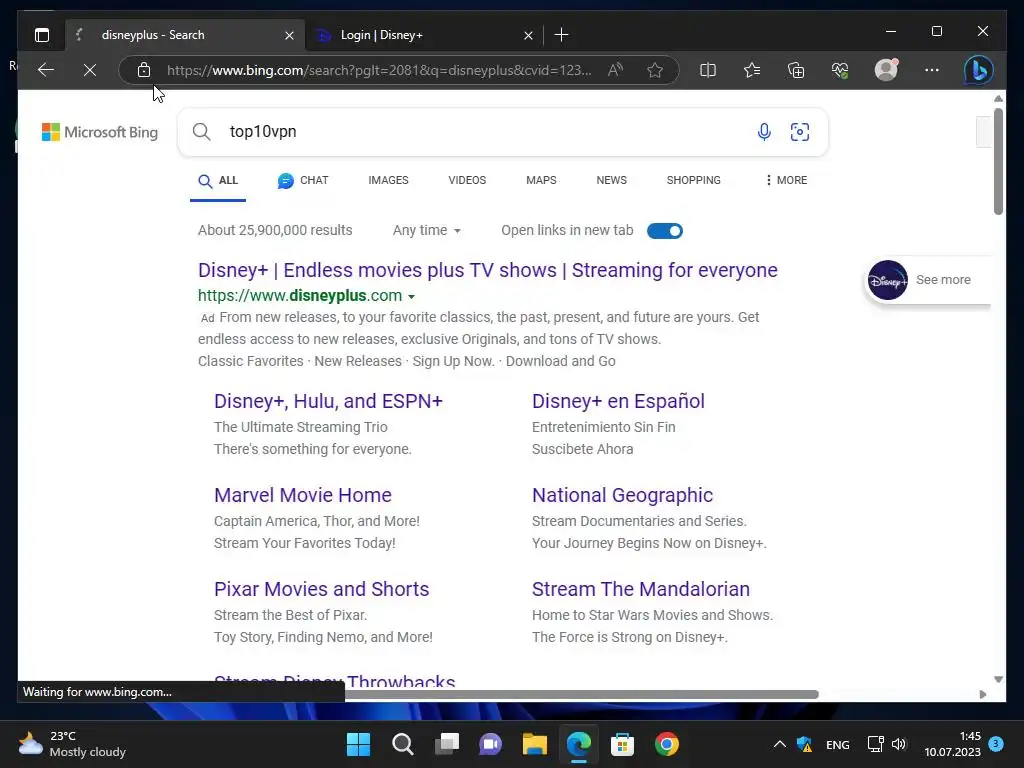Open split screen view icon
The image size is (1024, 768).
tap(708, 70)
